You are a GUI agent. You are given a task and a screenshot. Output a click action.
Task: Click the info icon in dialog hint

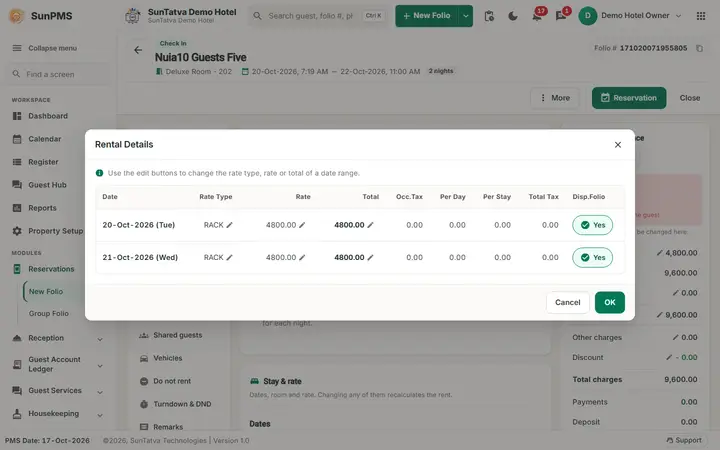tap(99, 173)
